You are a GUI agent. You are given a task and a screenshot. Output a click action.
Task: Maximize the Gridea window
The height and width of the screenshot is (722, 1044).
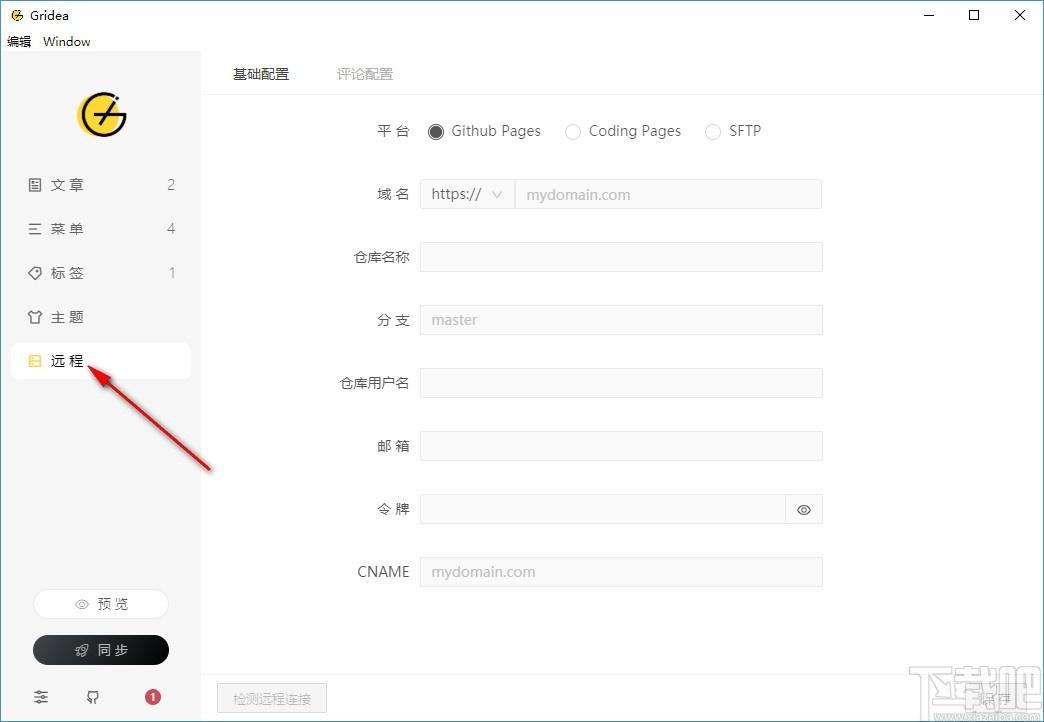coord(974,15)
